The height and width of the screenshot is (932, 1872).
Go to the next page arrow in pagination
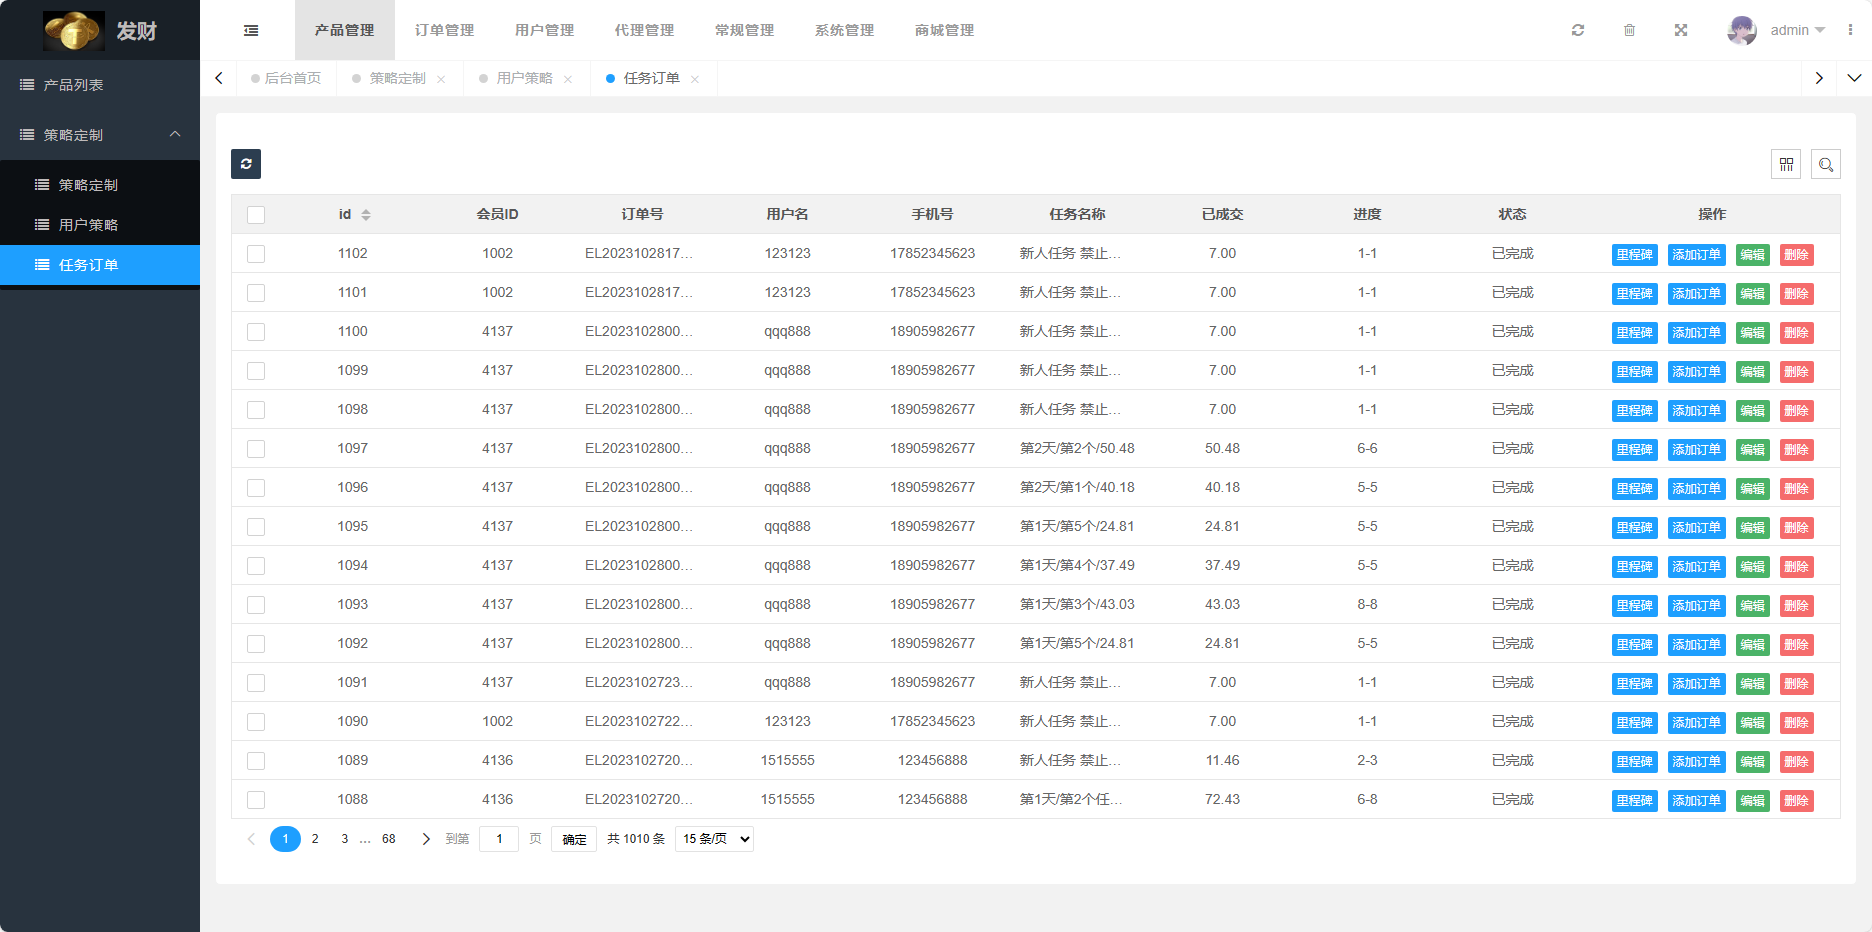point(426,839)
